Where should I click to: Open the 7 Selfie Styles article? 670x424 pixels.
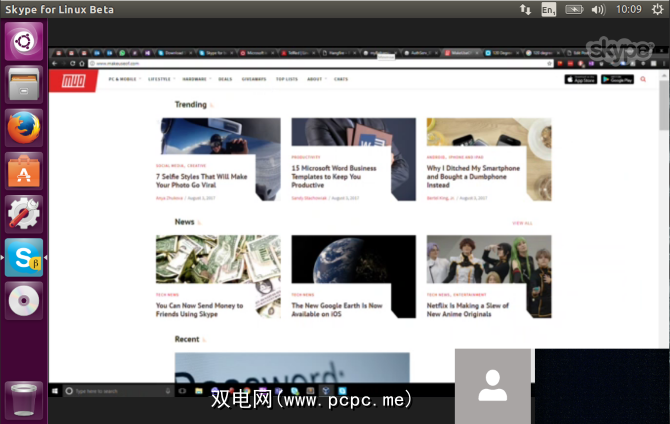pos(203,181)
